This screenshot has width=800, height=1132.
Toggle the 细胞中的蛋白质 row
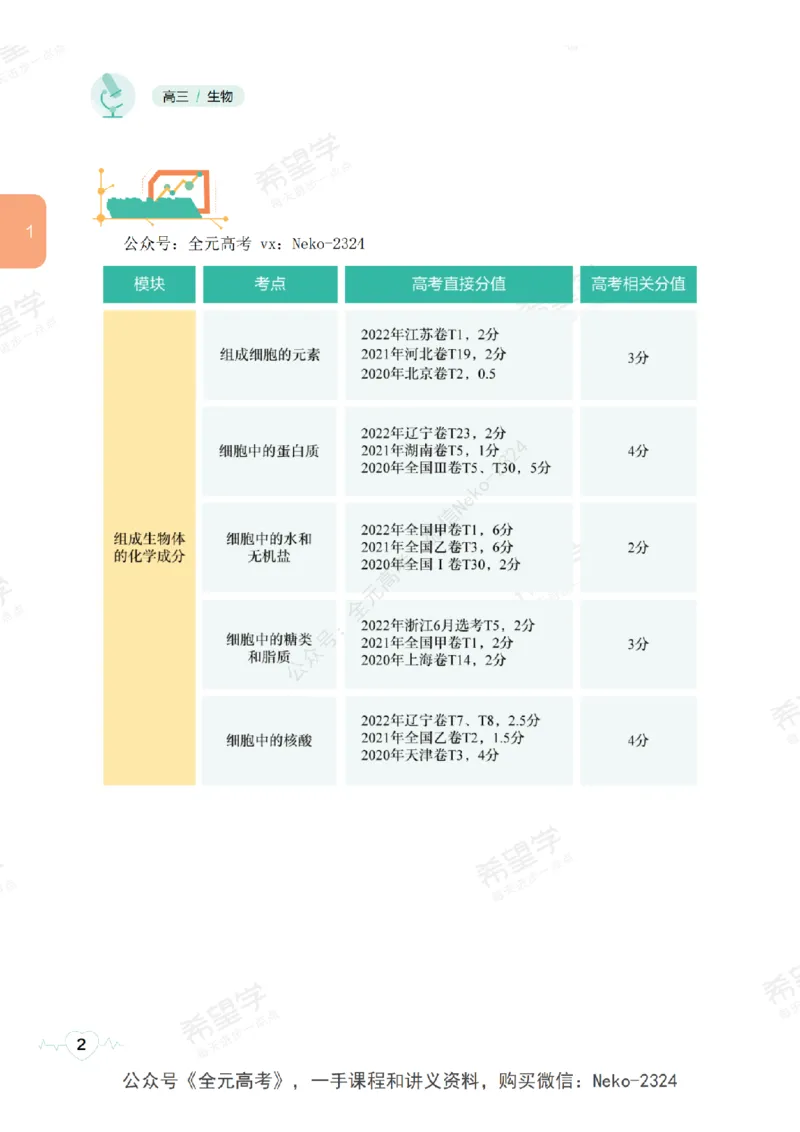pyautogui.click(x=270, y=450)
